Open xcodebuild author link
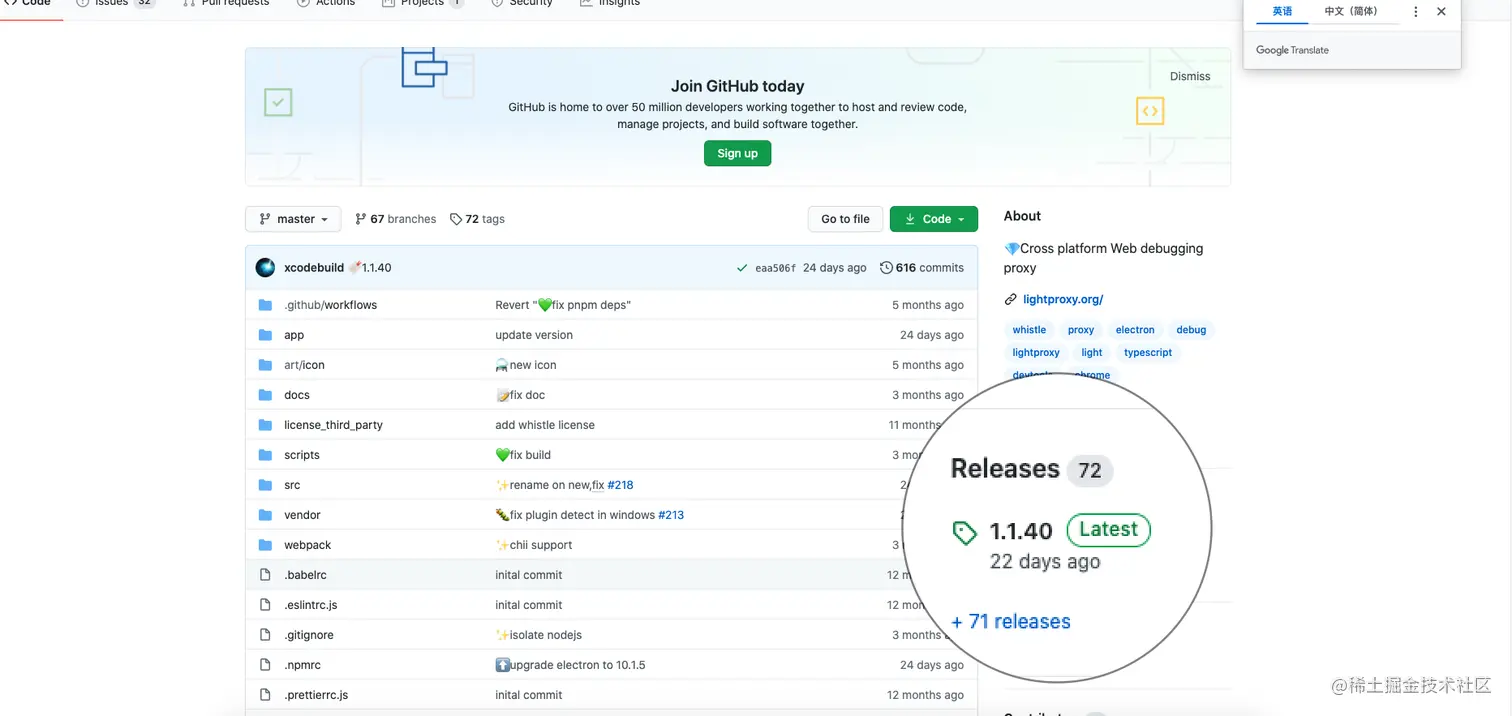 pyautogui.click(x=314, y=268)
